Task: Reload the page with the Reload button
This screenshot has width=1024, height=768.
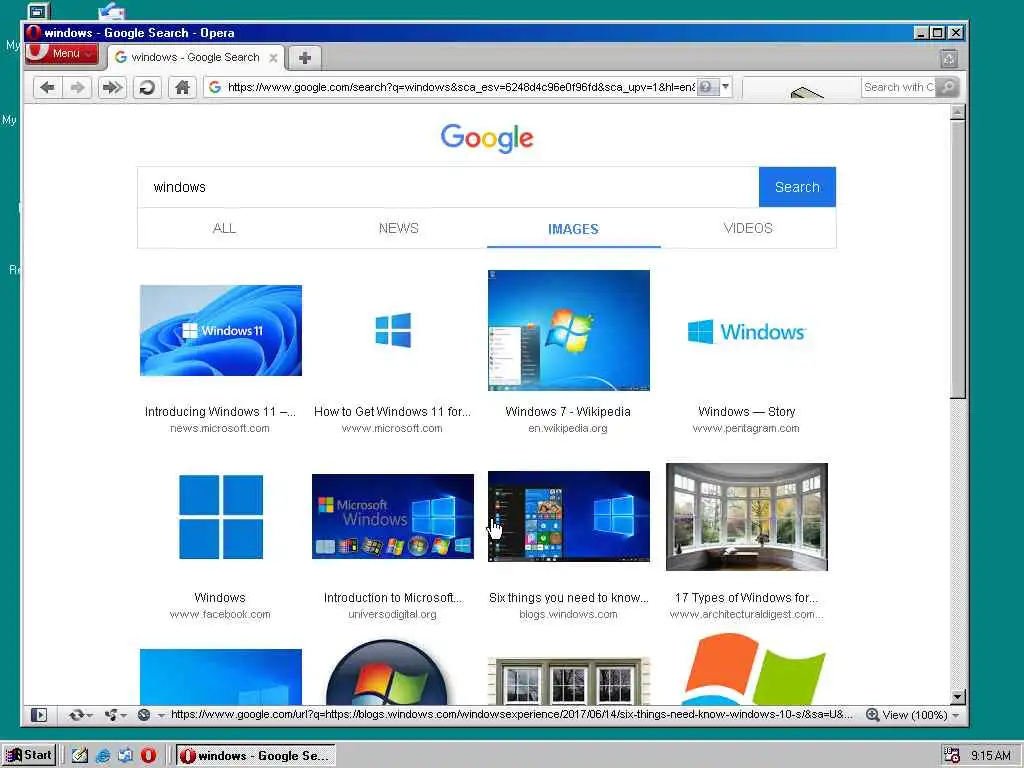Action: (148, 87)
